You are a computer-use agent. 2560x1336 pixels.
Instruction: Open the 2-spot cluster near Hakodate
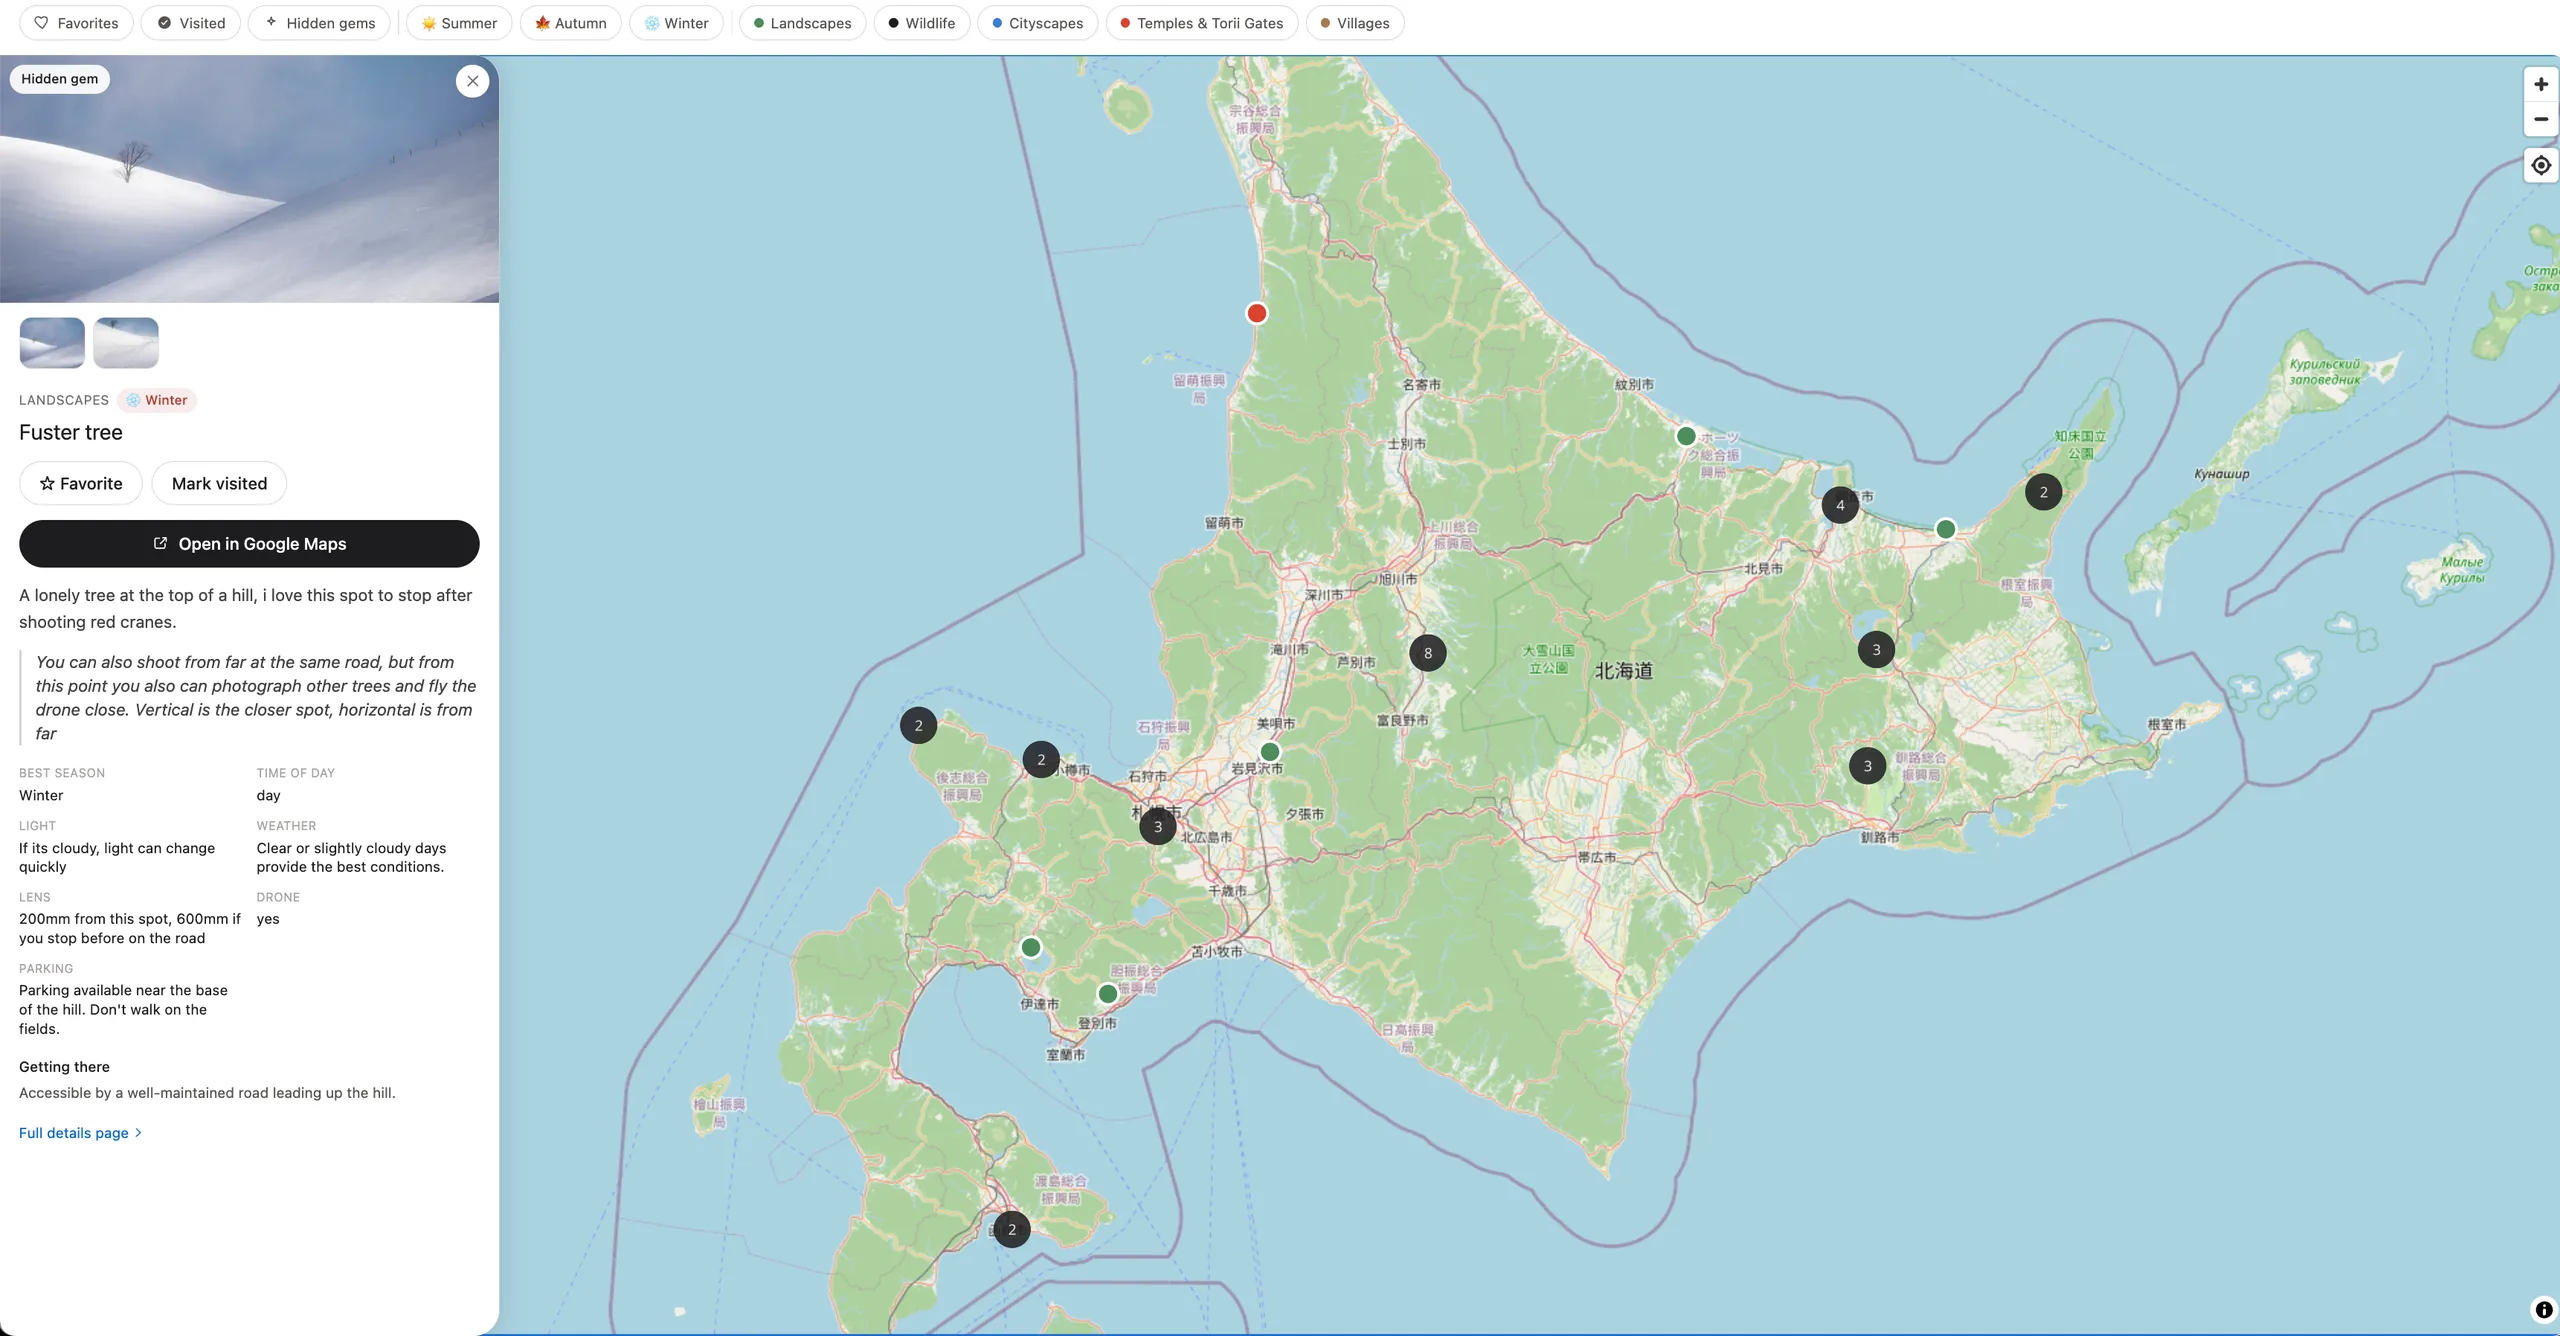click(x=1012, y=1229)
